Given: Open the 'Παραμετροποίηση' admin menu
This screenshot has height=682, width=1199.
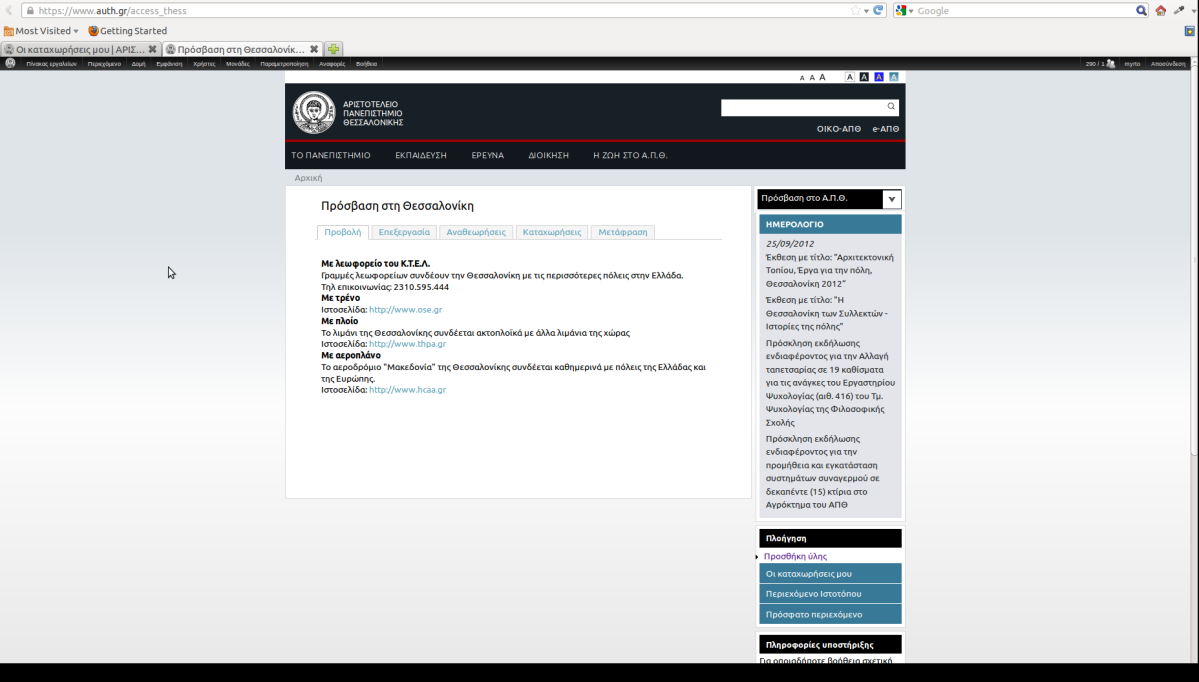Looking at the screenshot, I should coord(284,64).
